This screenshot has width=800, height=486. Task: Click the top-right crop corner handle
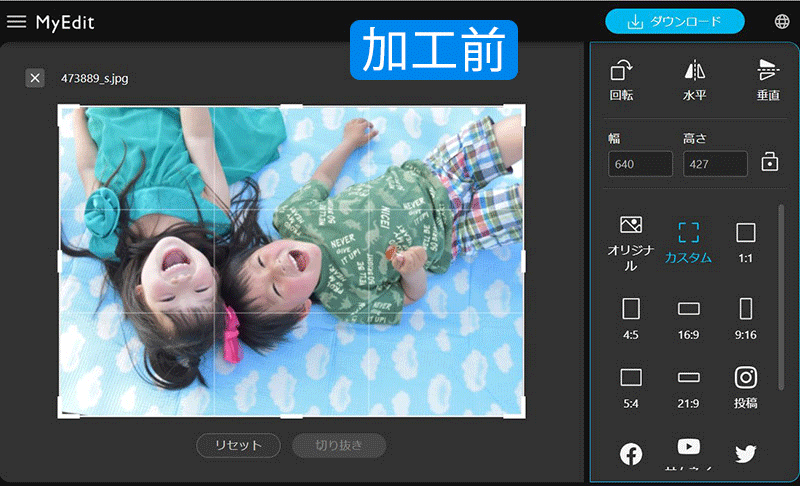pyautogui.click(x=521, y=109)
